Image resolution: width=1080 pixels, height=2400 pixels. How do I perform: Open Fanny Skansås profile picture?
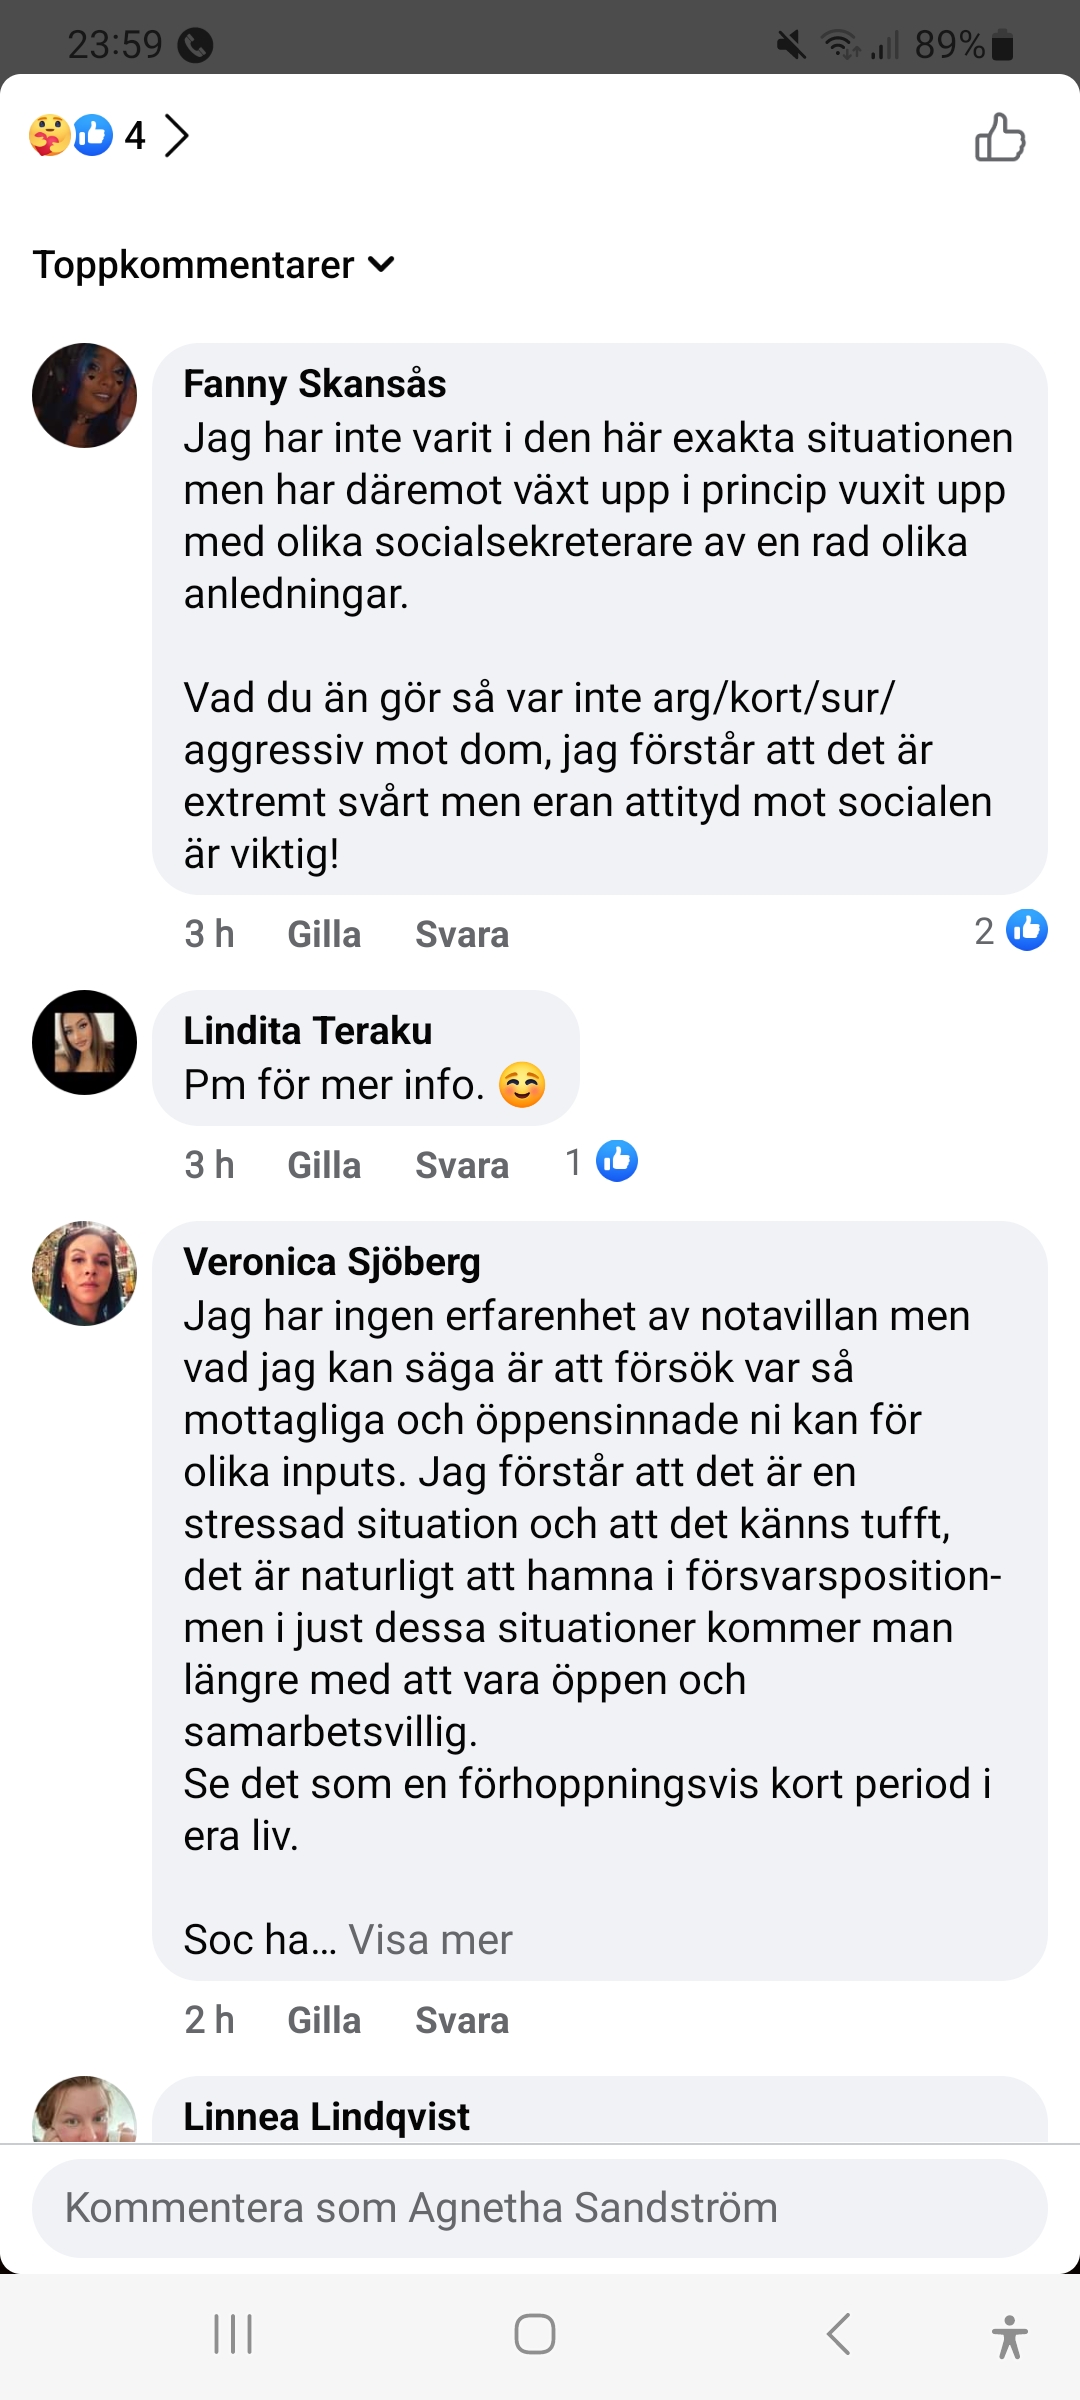[x=84, y=395]
